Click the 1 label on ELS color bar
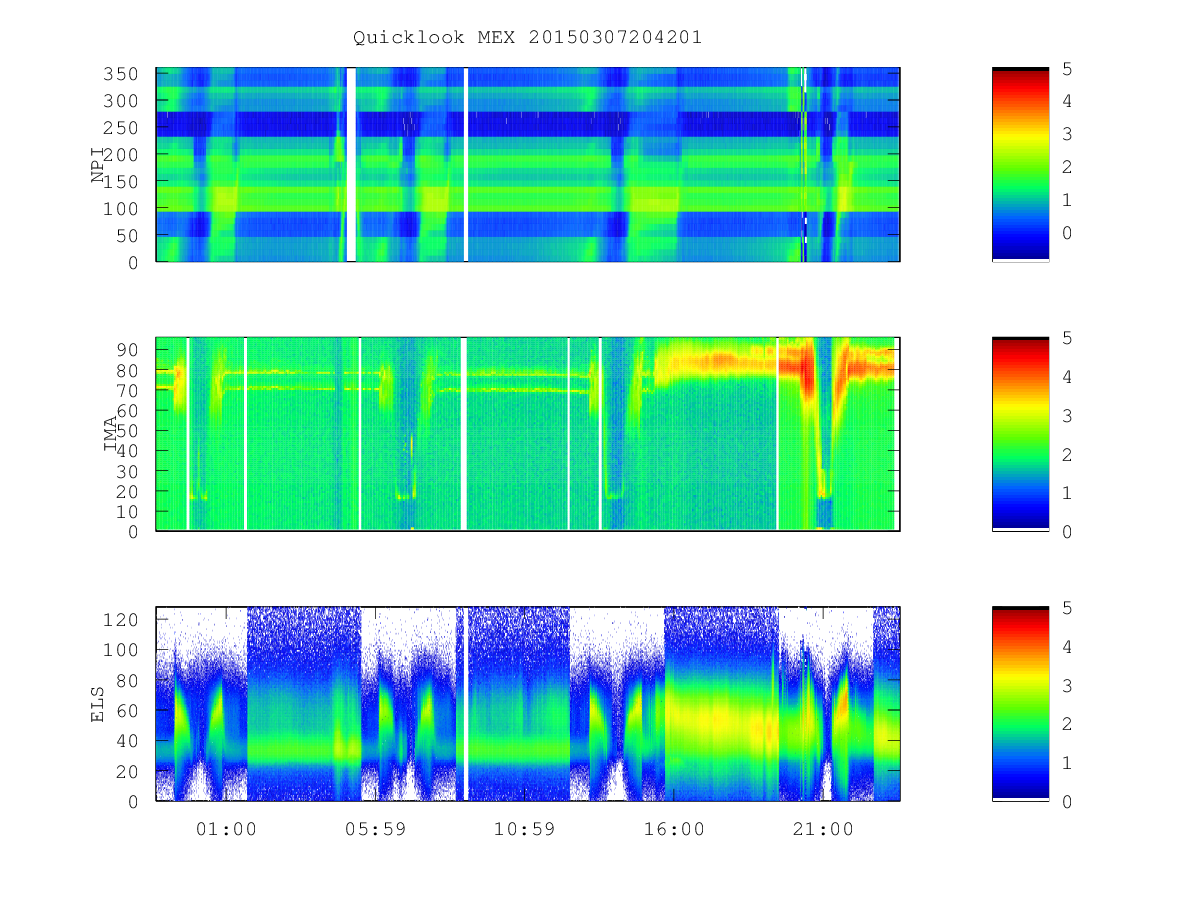 coord(1067,763)
